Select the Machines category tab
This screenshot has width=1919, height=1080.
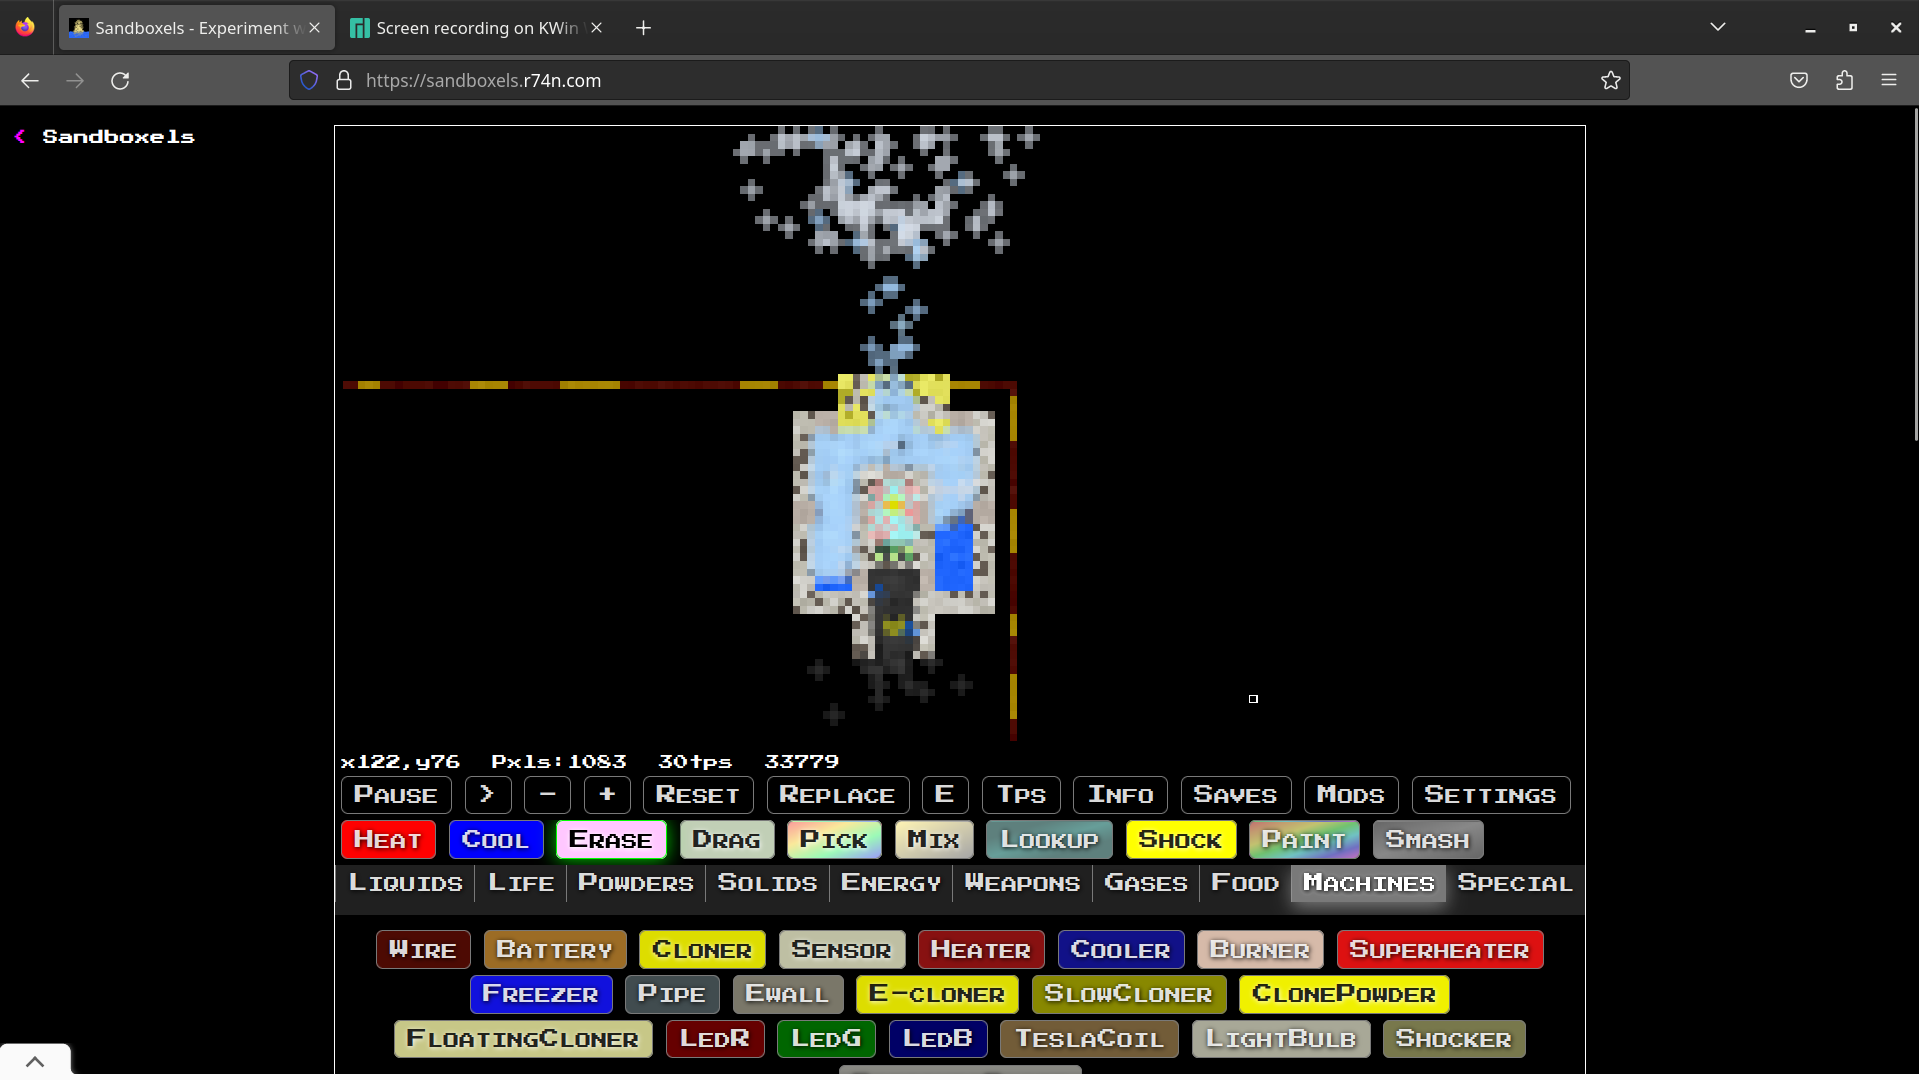pos(1369,884)
